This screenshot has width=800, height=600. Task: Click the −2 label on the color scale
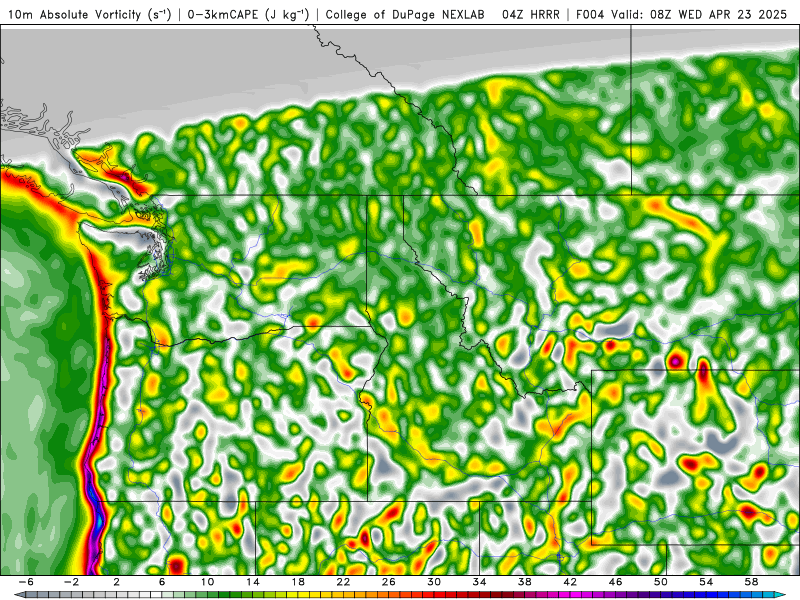(x=72, y=582)
